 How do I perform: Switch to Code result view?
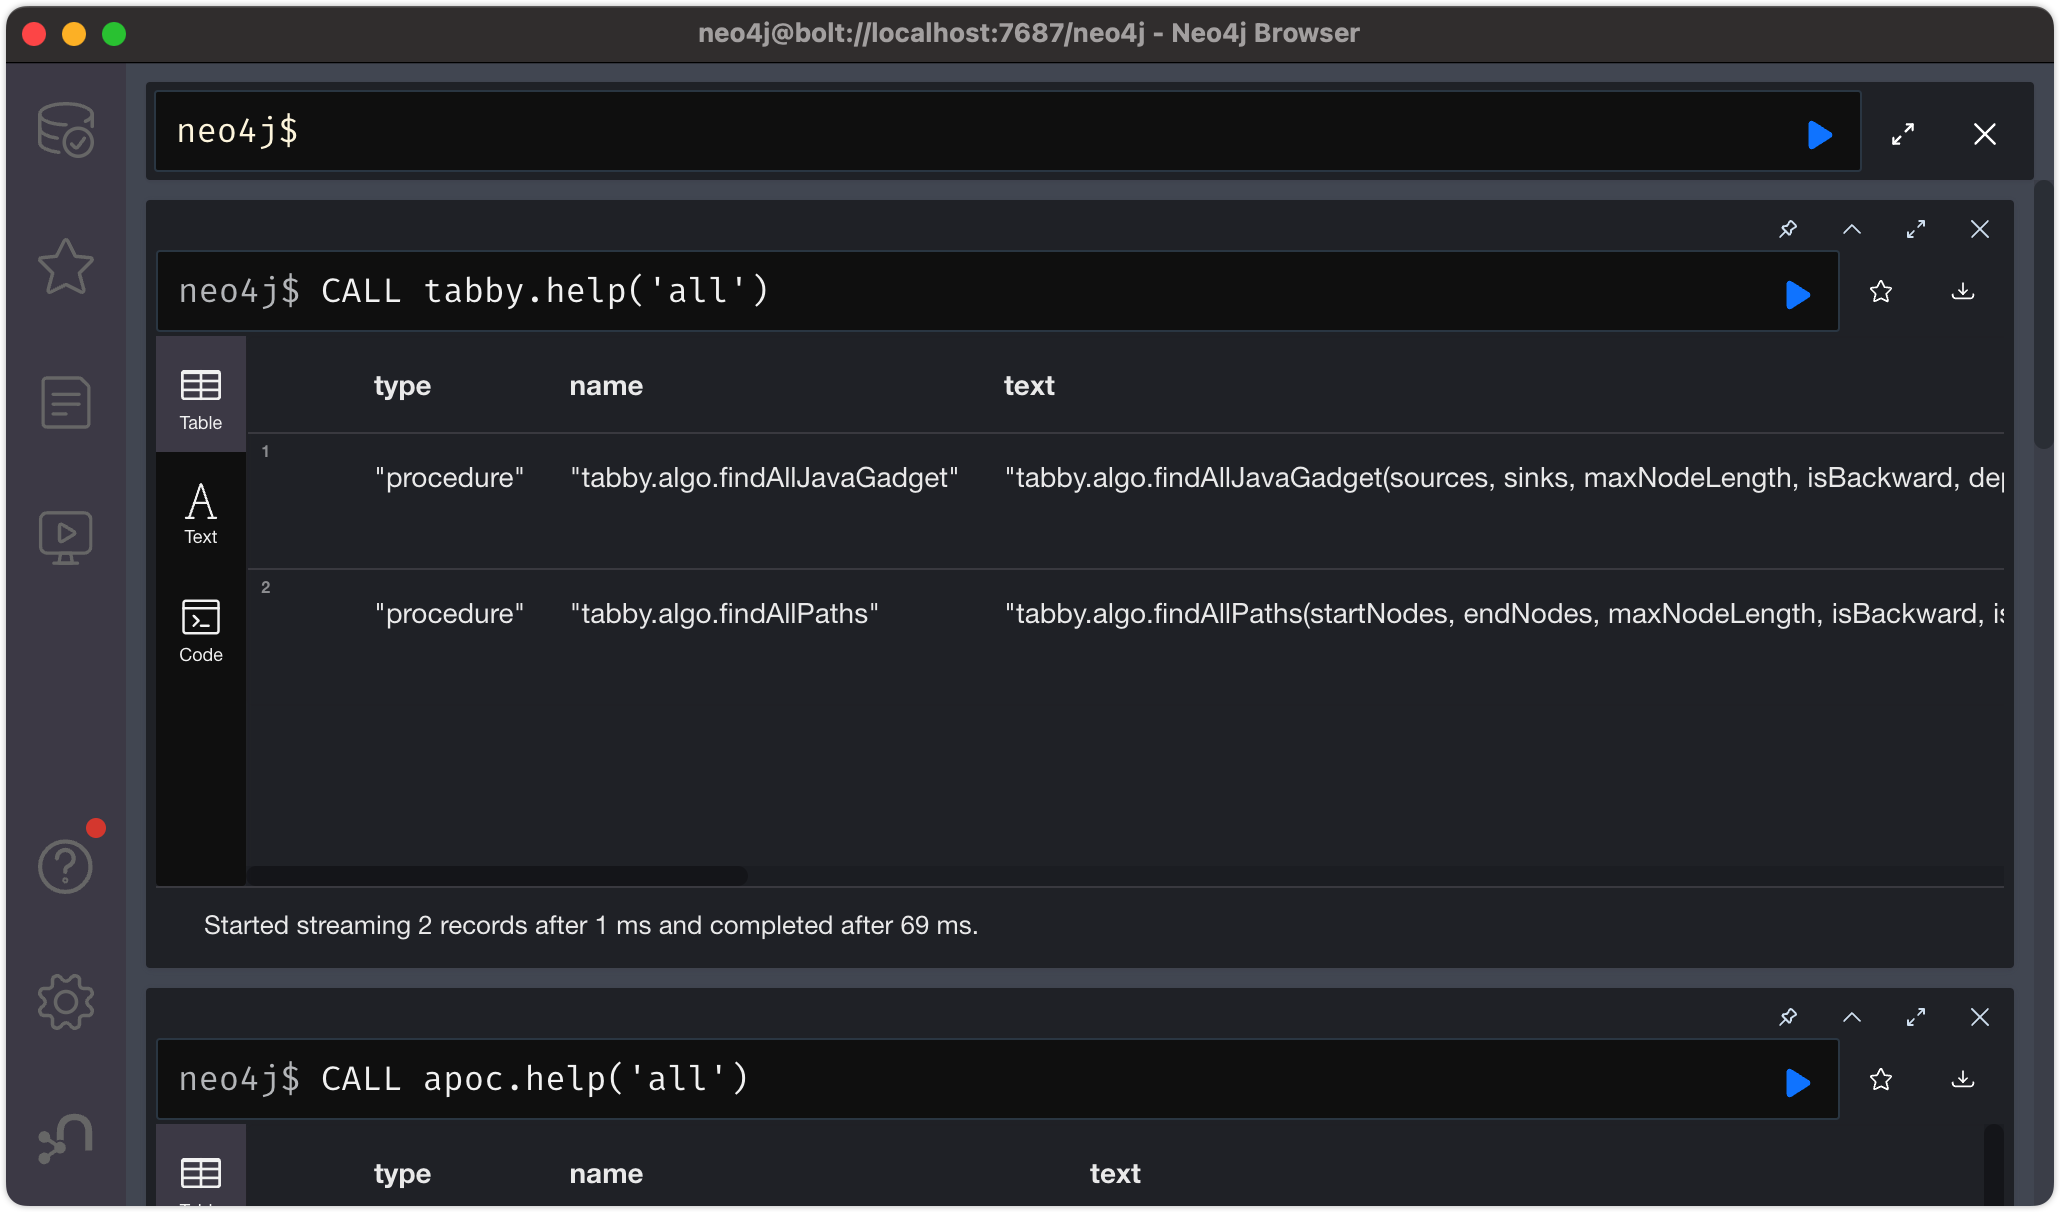(x=201, y=630)
